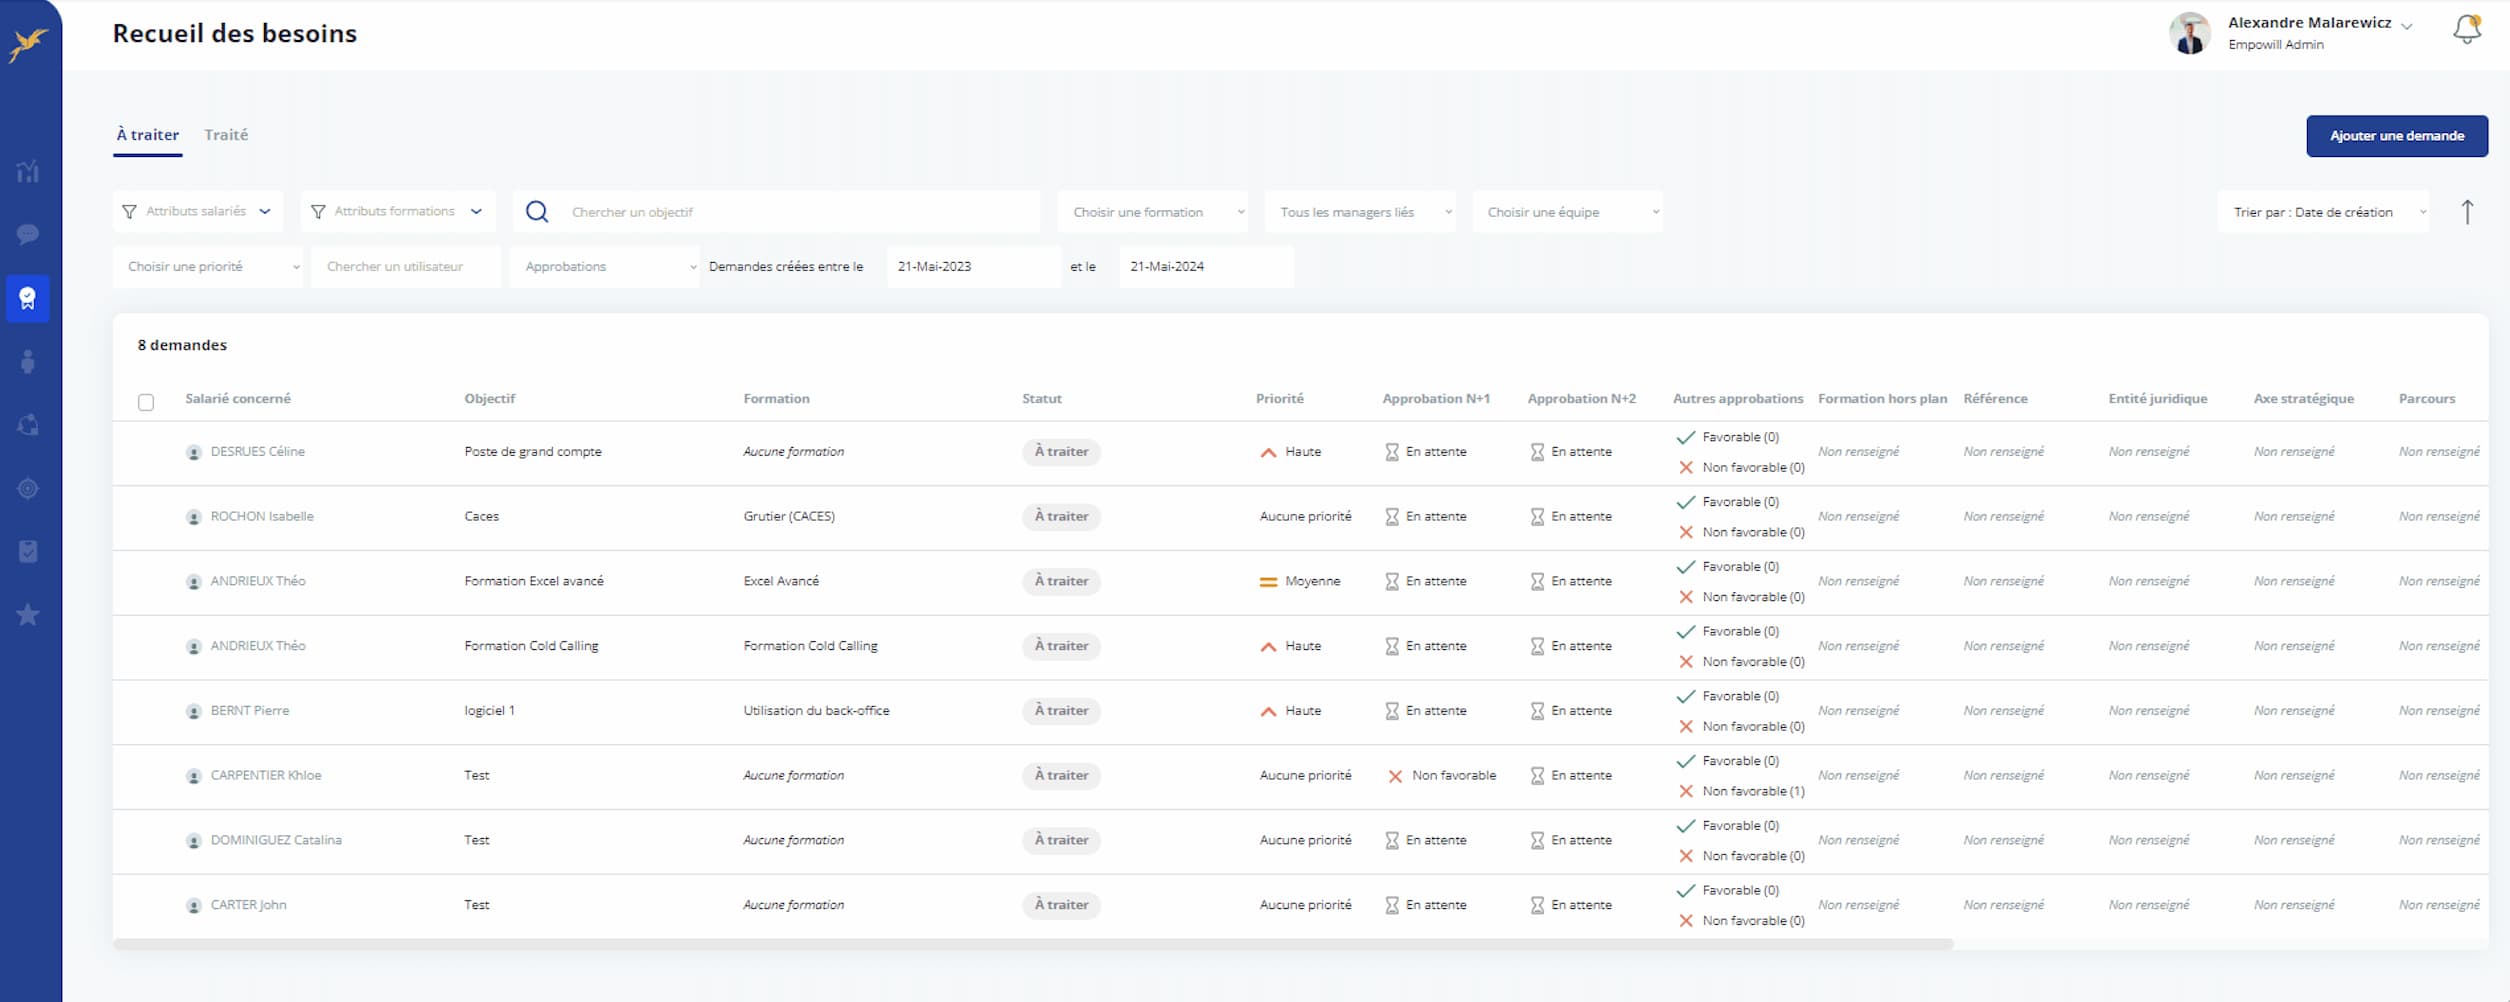Click Non favorable cross in CARPENTIER N+1 approval
This screenshot has height=1002, width=2510.
point(1395,777)
